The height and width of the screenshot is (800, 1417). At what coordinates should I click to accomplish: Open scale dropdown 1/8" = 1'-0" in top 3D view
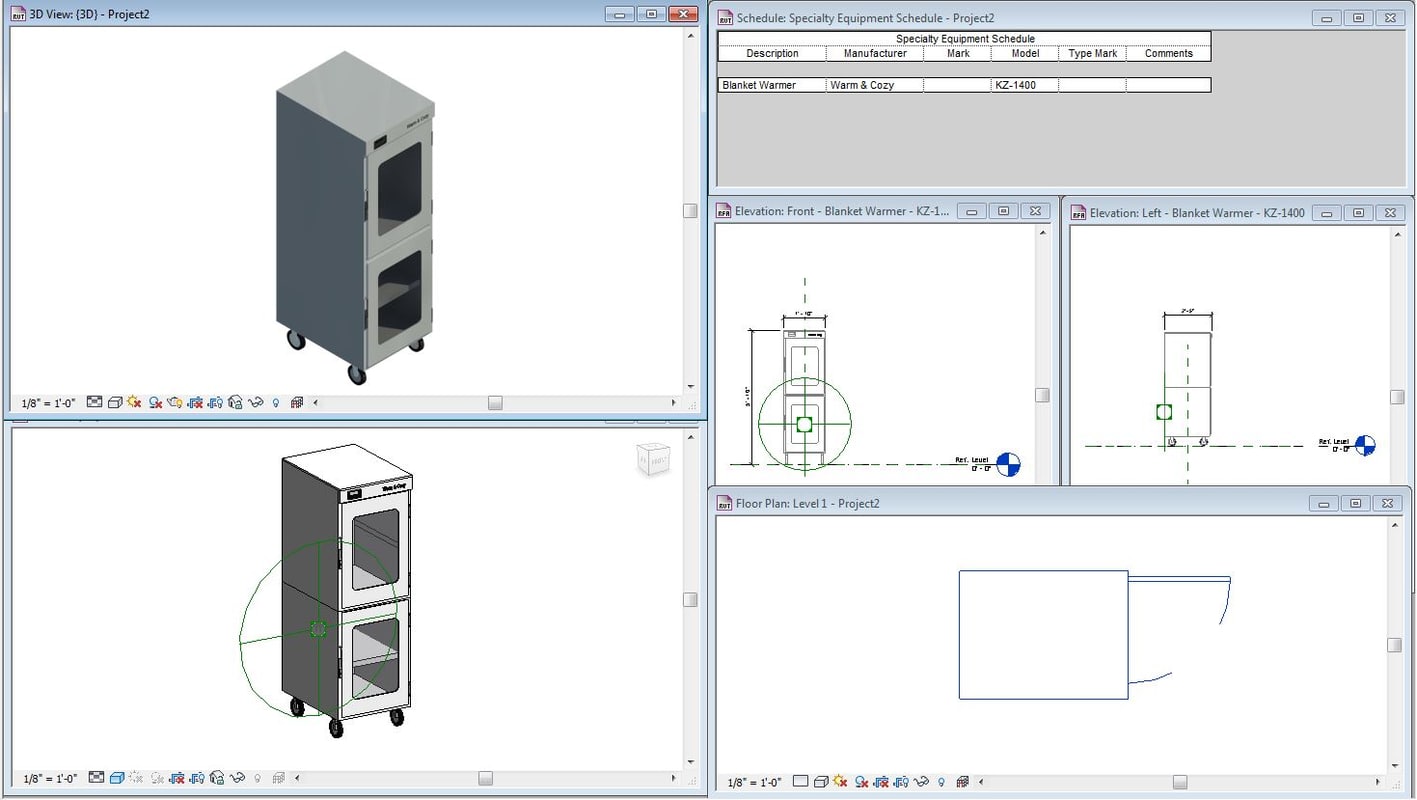[48, 403]
